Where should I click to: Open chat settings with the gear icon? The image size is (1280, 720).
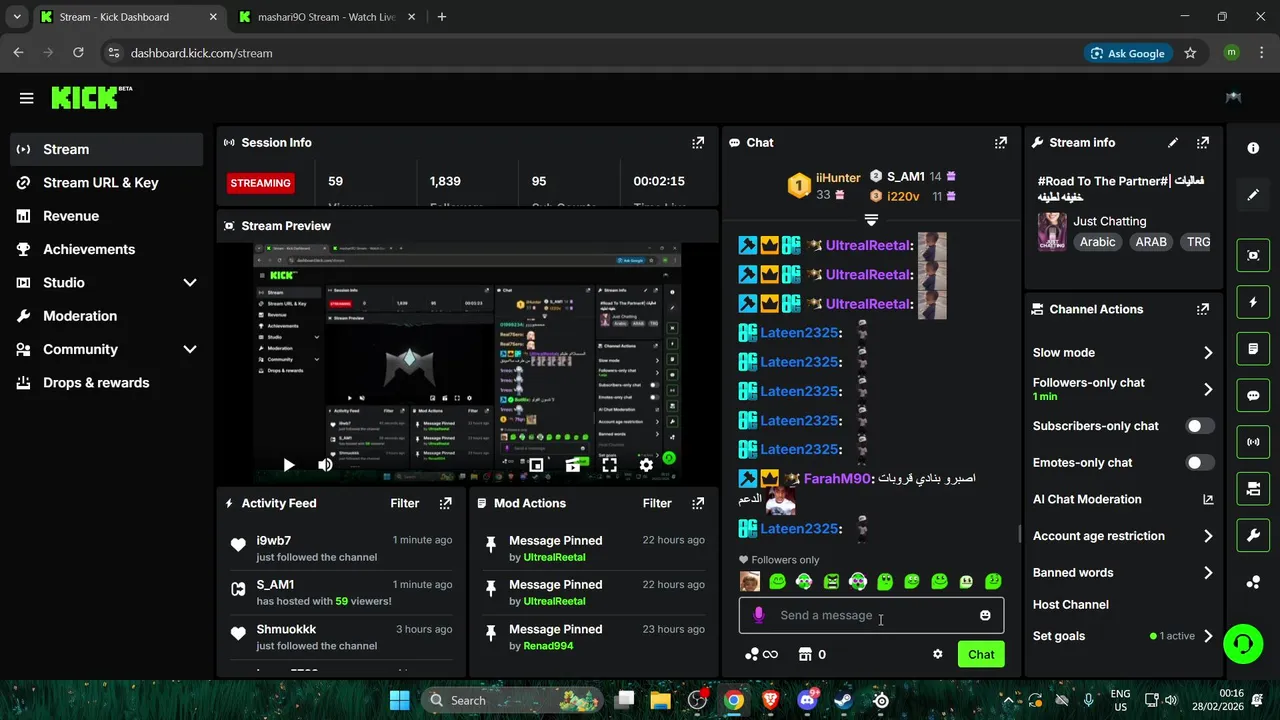(x=938, y=655)
